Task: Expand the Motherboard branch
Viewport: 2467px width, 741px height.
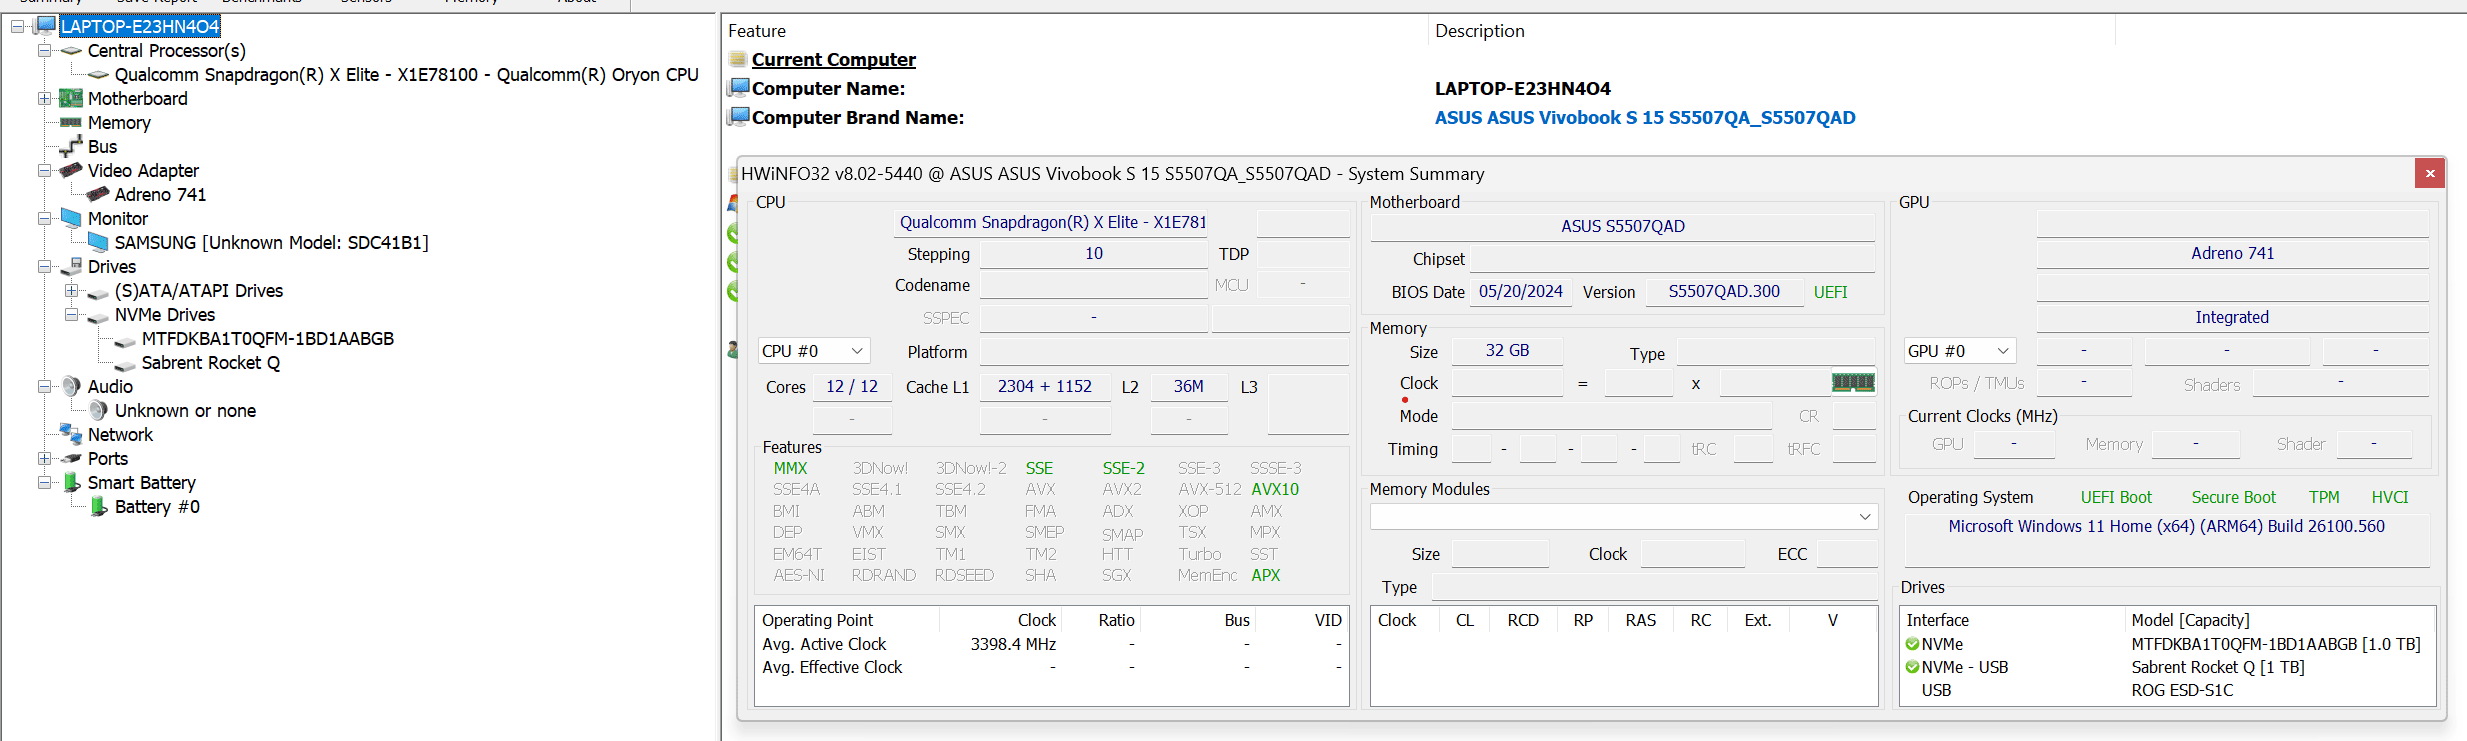Action: pyautogui.click(x=44, y=98)
